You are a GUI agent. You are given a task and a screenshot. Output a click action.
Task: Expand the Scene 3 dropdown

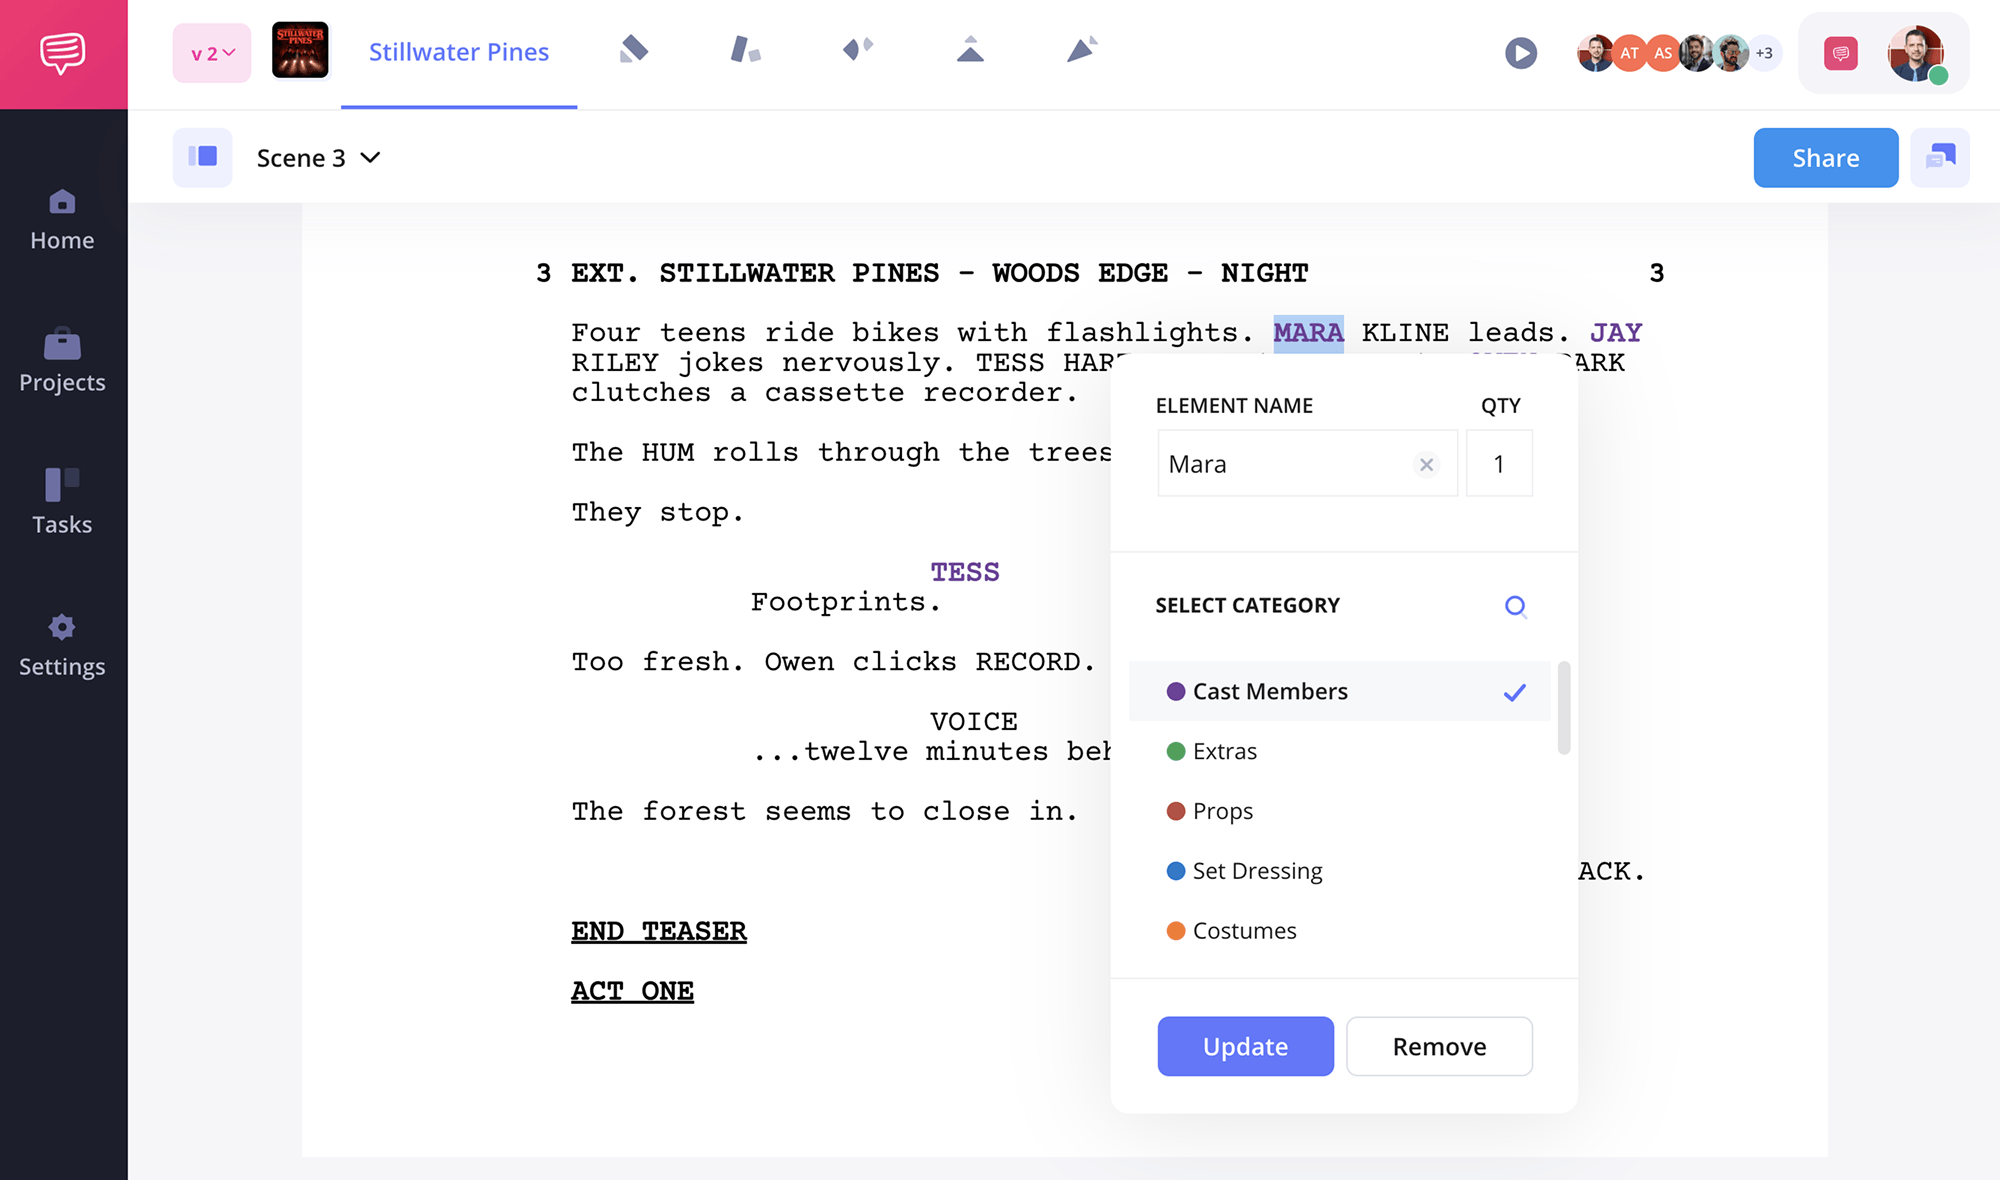[x=319, y=158]
